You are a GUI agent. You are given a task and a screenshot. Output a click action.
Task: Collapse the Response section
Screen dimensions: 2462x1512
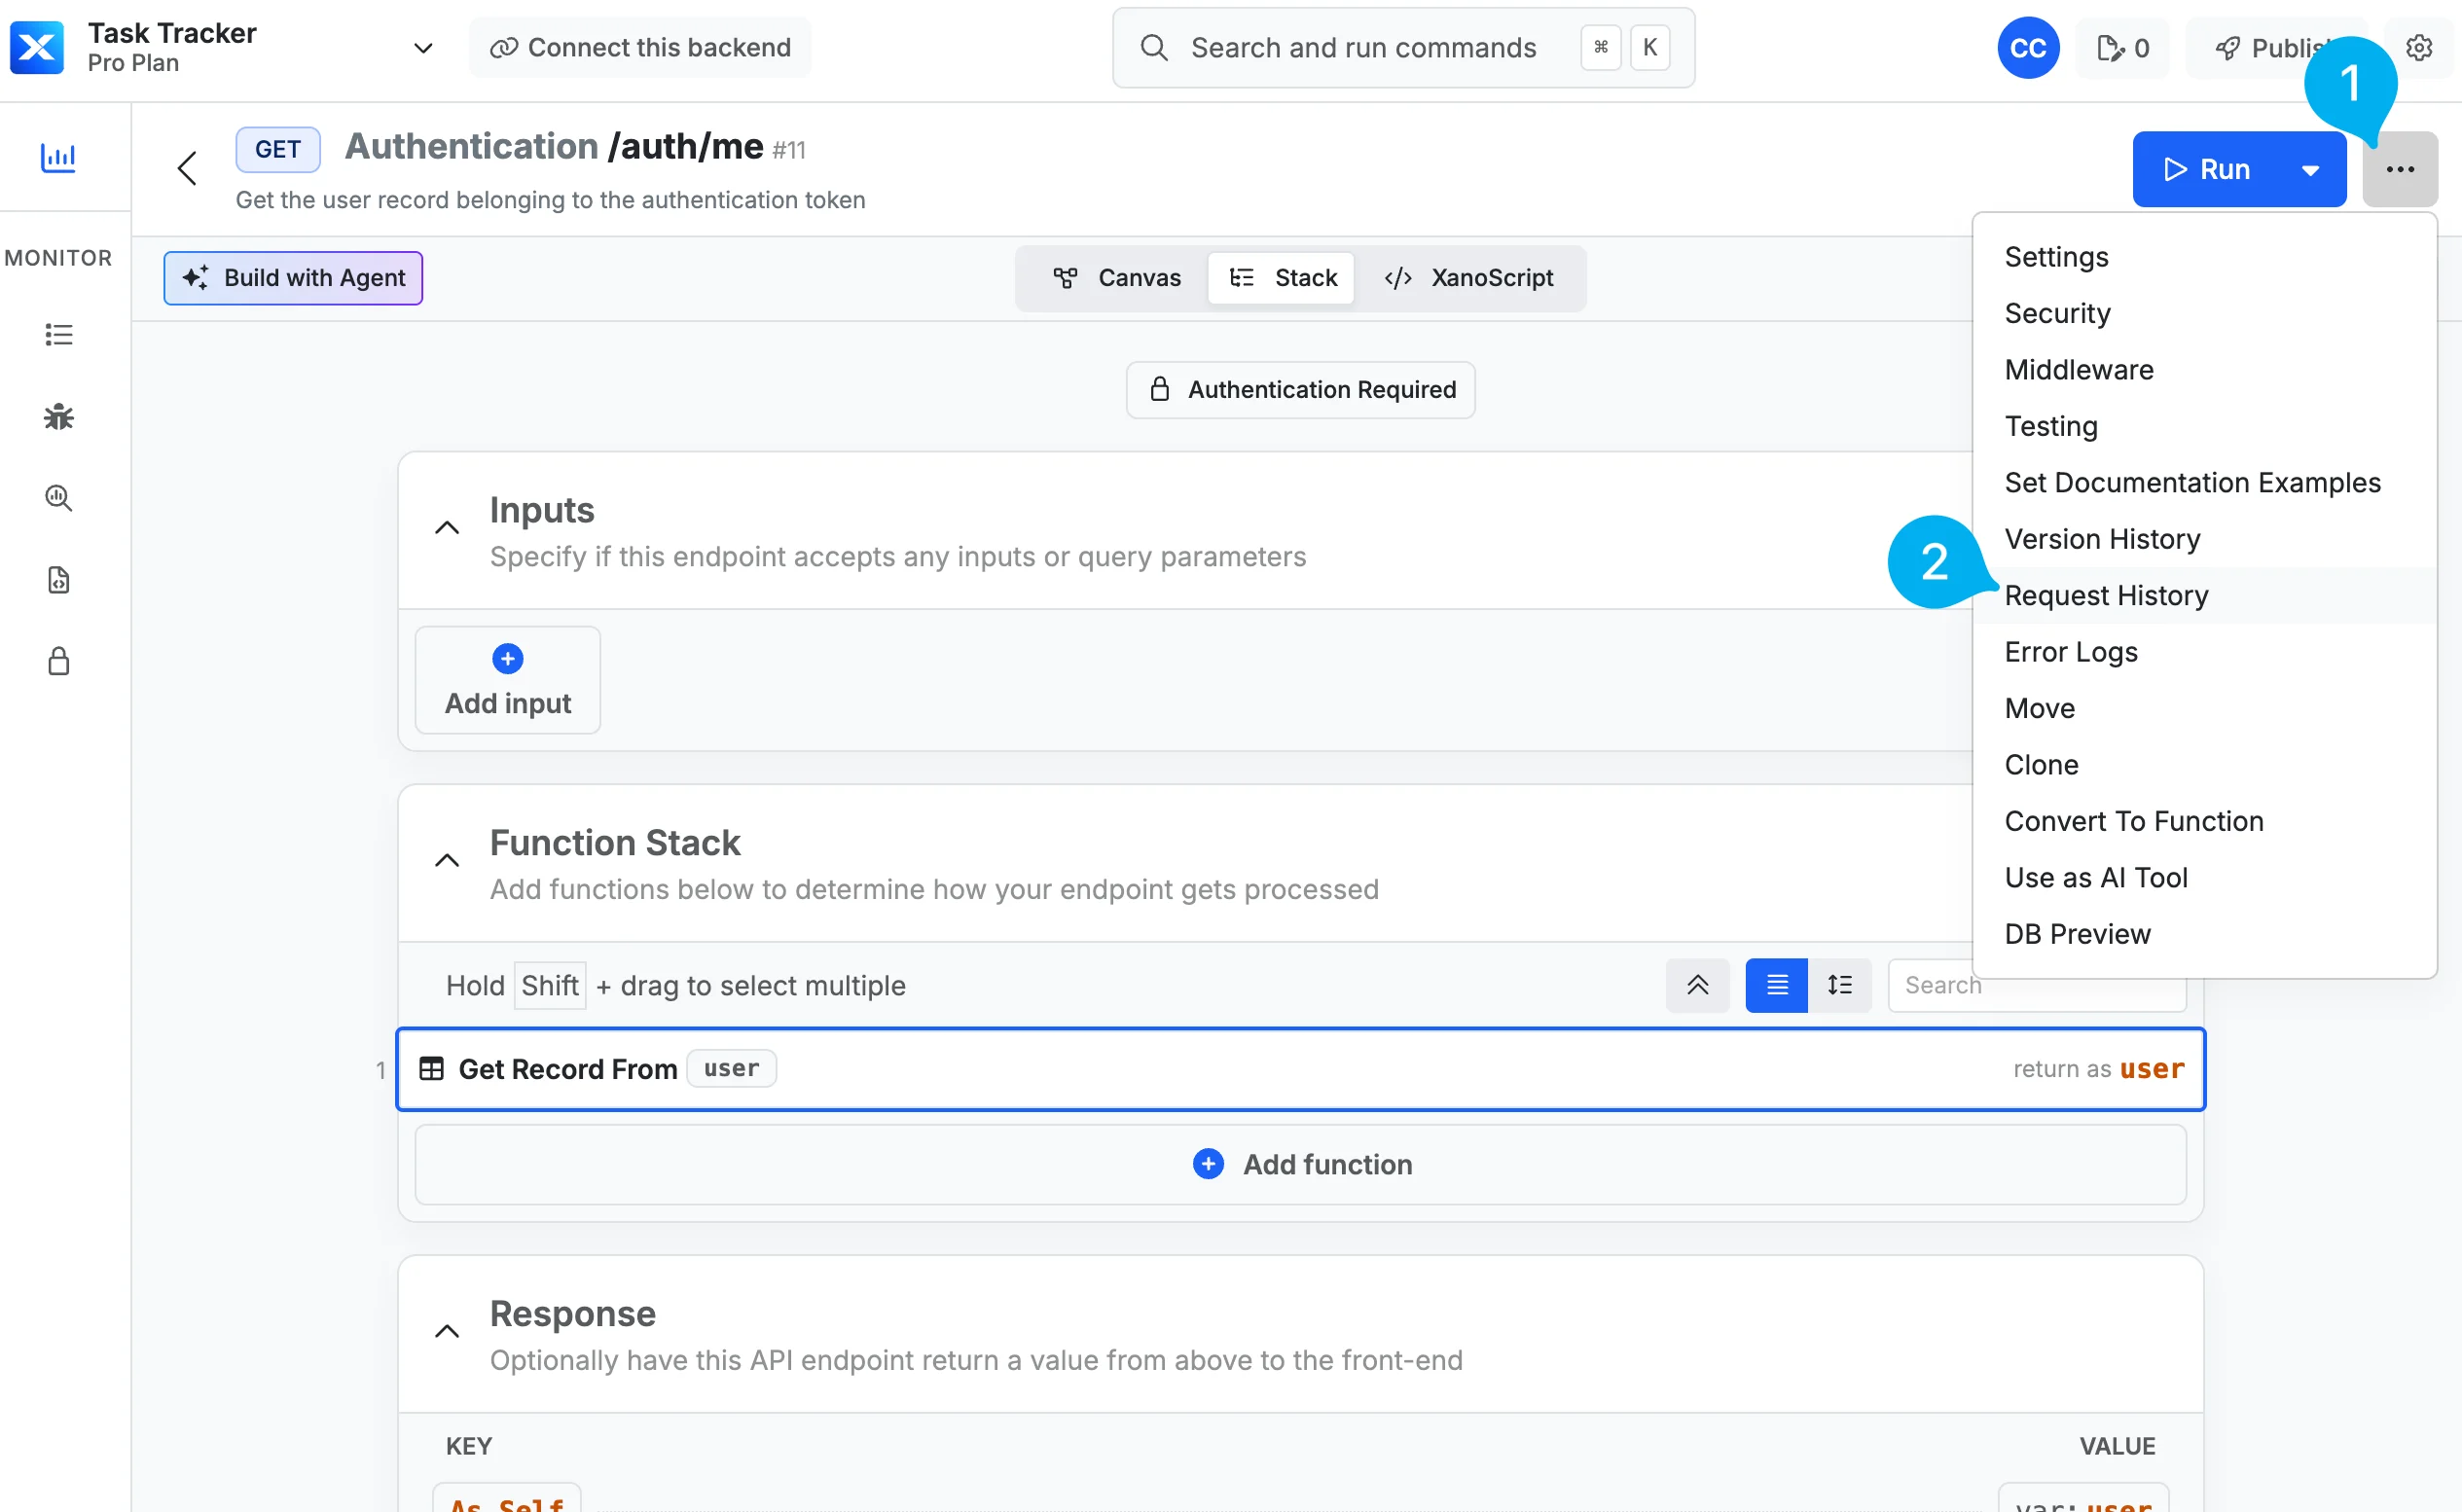coord(447,1332)
